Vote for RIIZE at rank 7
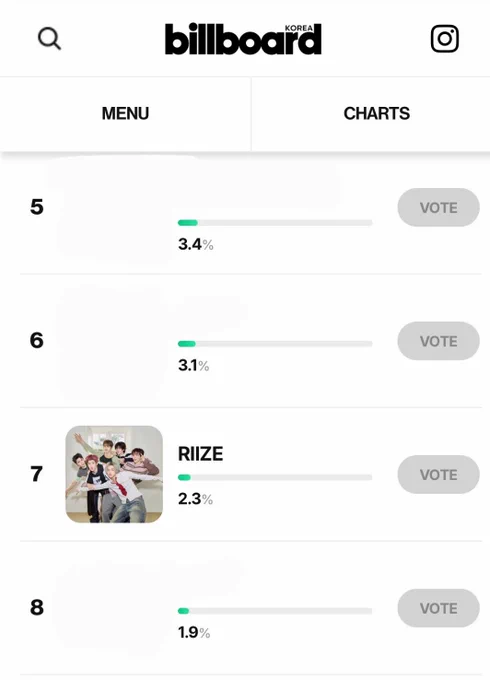The image size is (490, 680). tap(438, 474)
